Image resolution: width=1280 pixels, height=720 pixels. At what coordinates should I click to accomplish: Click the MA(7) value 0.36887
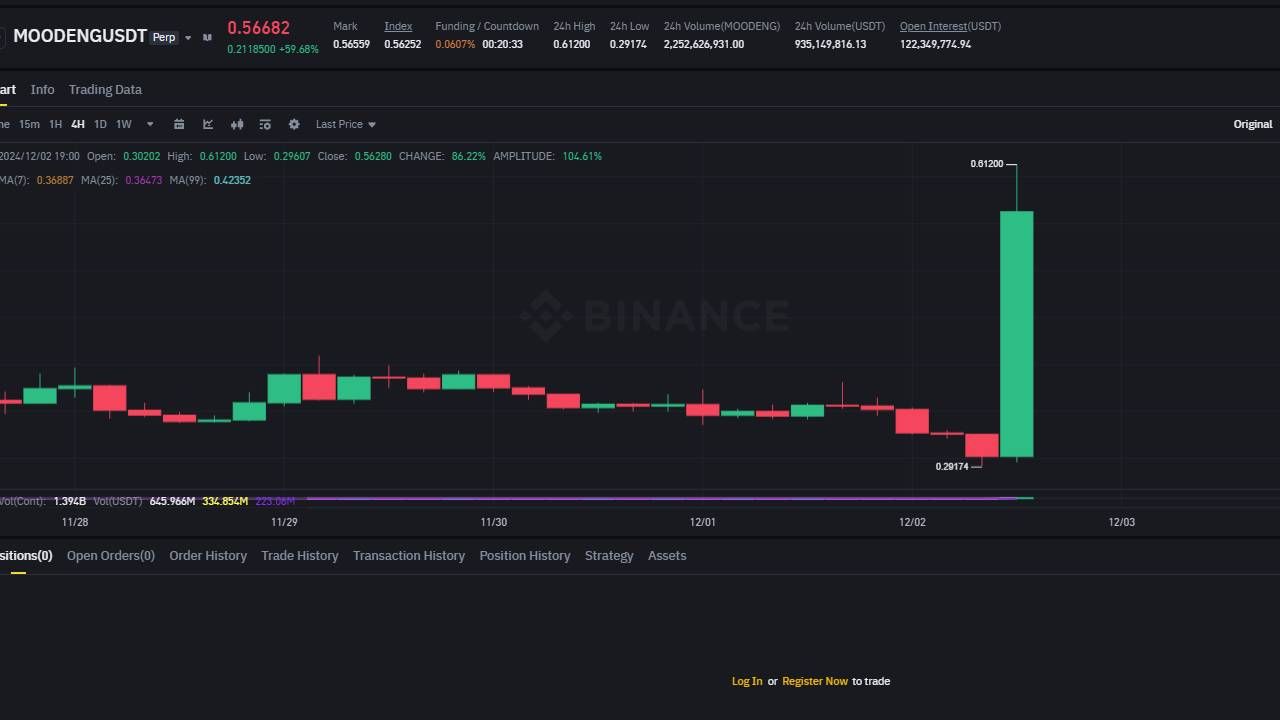point(55,180)
